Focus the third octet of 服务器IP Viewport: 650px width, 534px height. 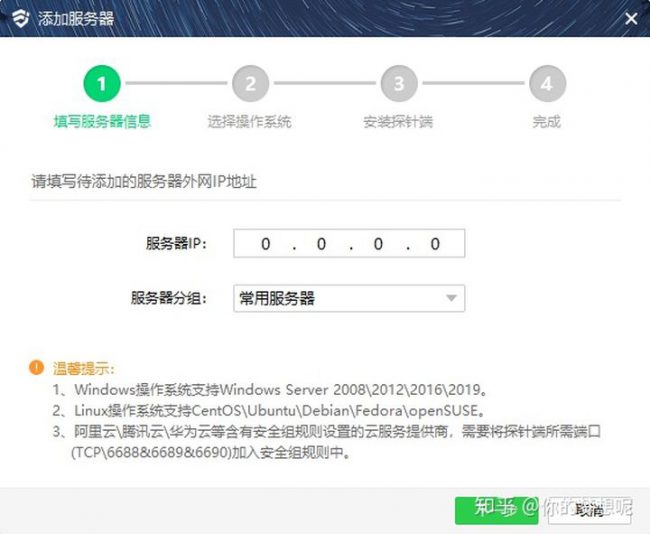tap(378, 244)
